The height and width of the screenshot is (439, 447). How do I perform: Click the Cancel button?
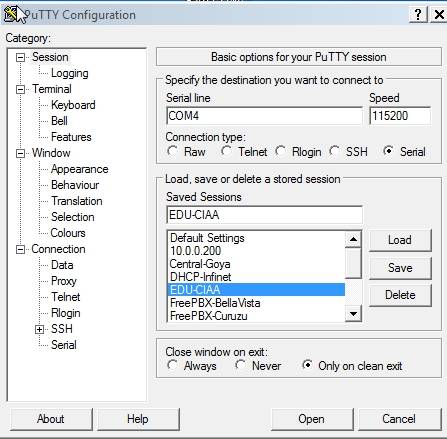point(399,419)
